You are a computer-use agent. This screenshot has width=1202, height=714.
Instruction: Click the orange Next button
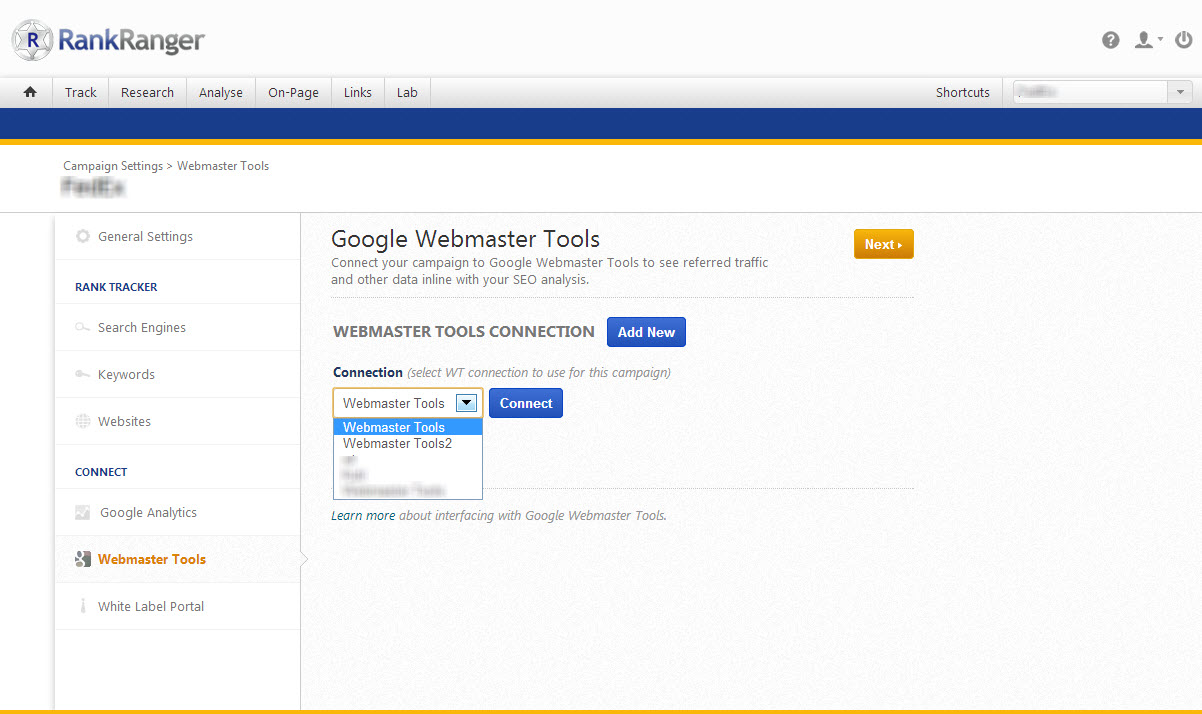point(883,244)
